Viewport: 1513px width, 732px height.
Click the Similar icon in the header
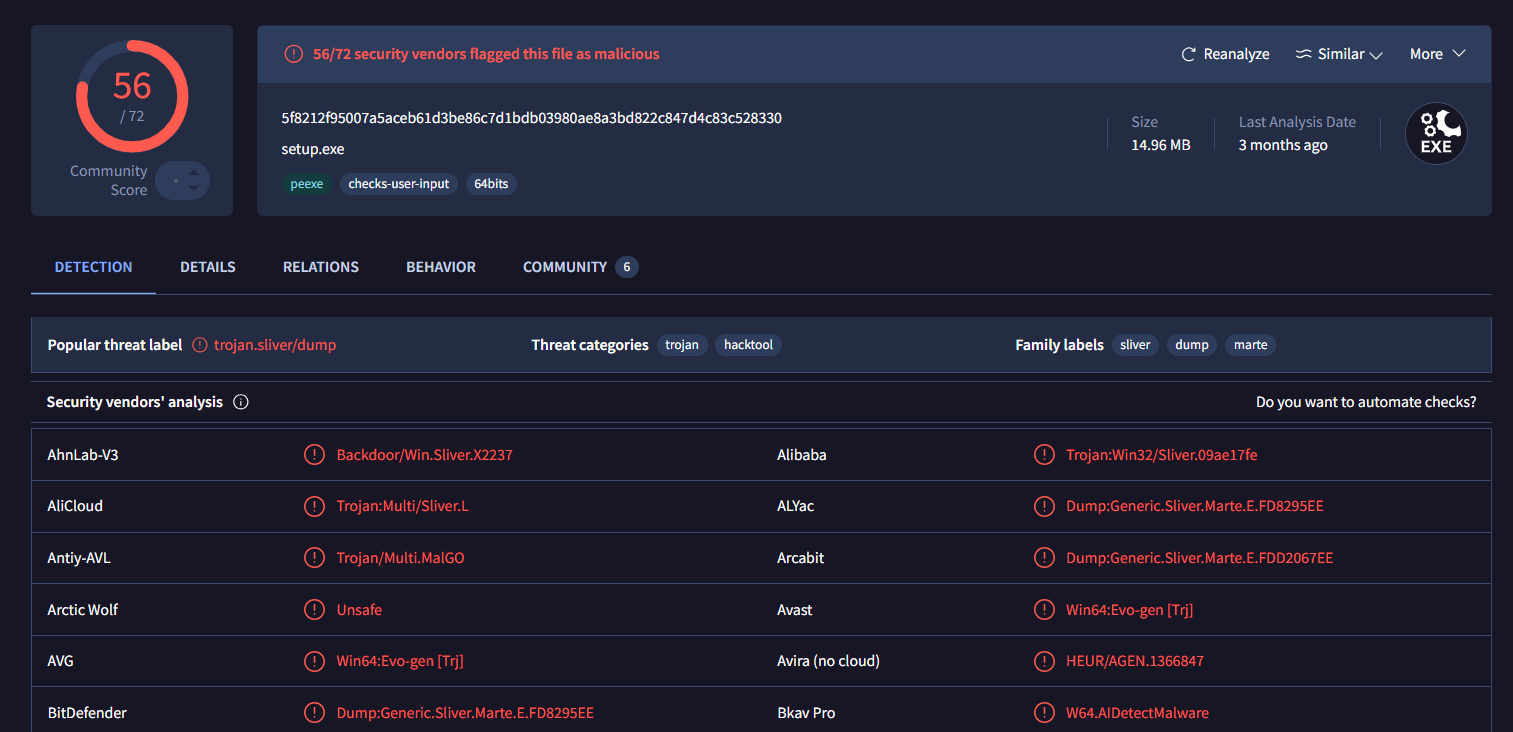click(x=1303, y=54)
